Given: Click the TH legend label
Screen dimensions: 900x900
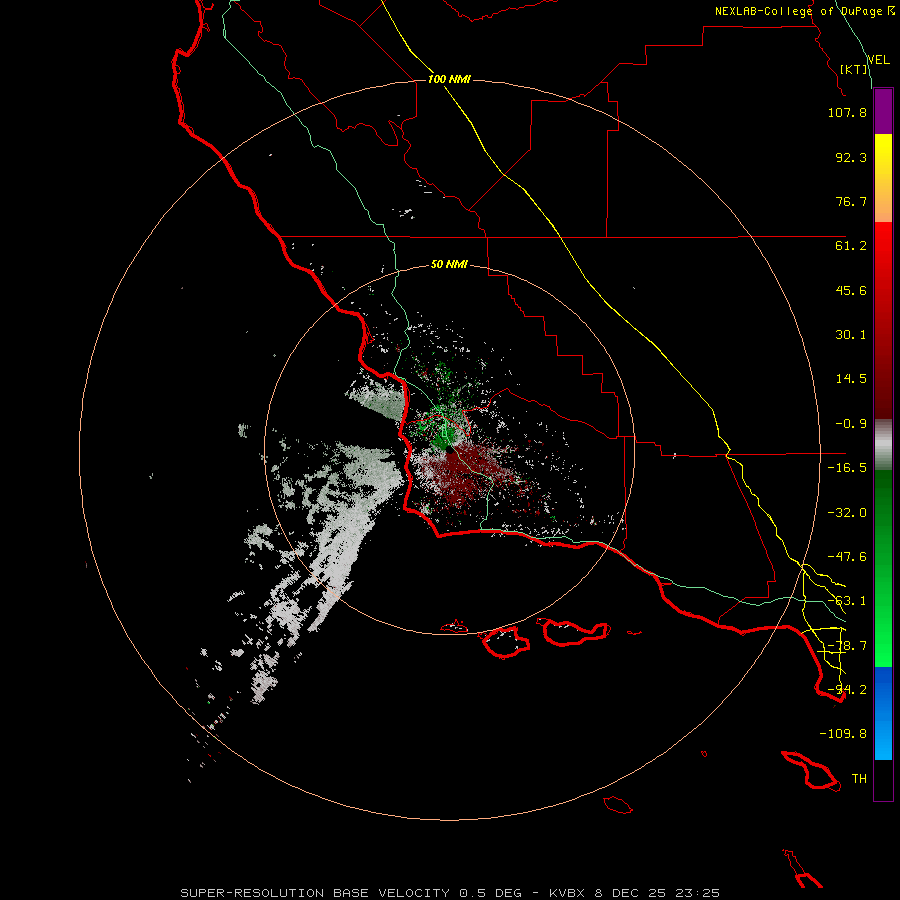Looking at the screenshot, I should click(859, 779).
